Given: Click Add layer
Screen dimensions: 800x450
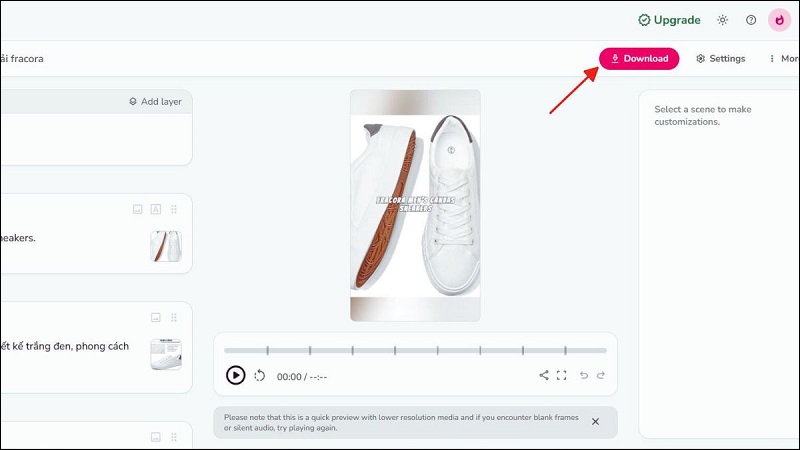Looking at the screenshot, I should [155, 102].
